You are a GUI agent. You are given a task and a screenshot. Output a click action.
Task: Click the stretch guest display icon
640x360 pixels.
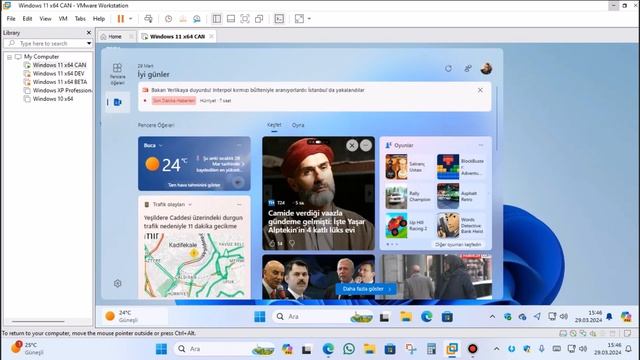coord(299,19)
